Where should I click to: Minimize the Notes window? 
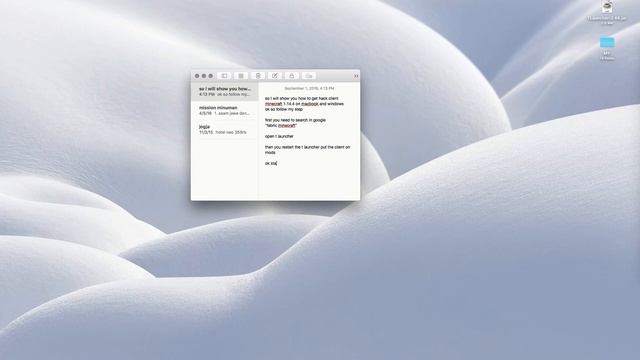(x=204, y=76)
